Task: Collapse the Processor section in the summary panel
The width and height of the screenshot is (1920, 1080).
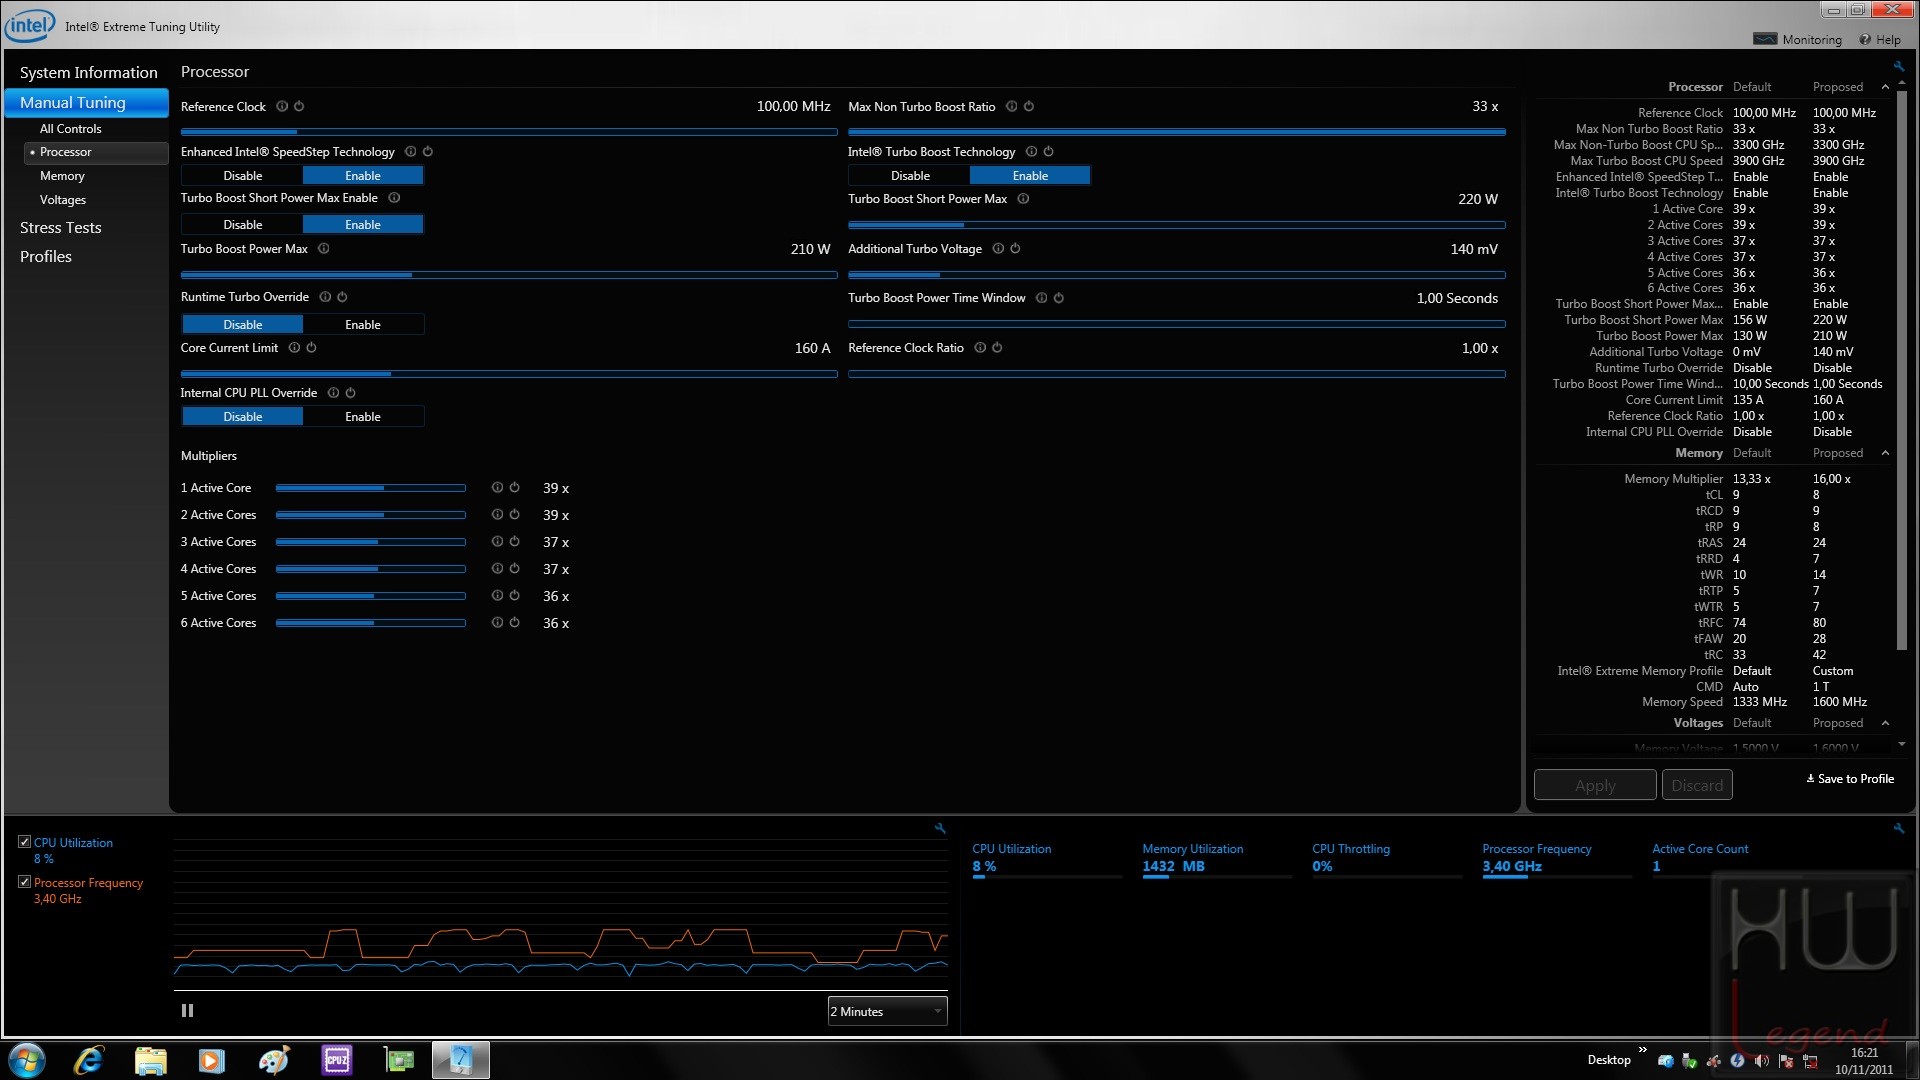Action: pyautogui.click(x=1885, y=87)
